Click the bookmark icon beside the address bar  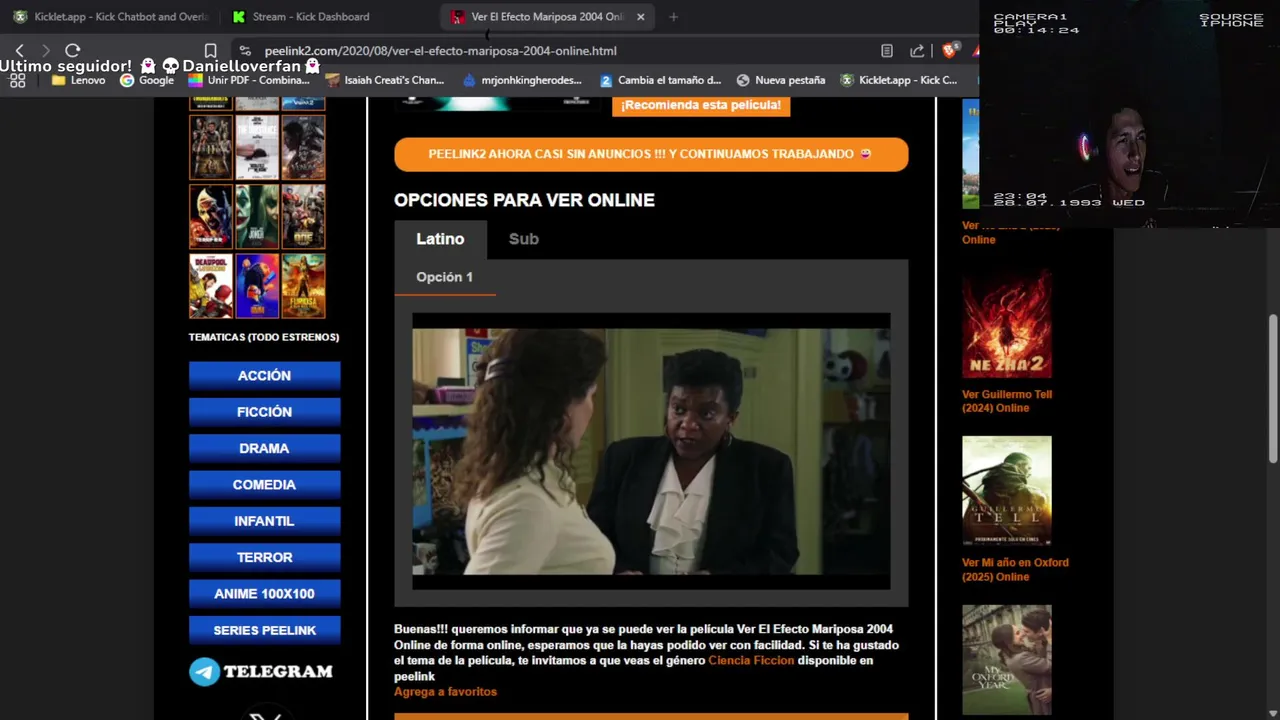tap(210, 51)
